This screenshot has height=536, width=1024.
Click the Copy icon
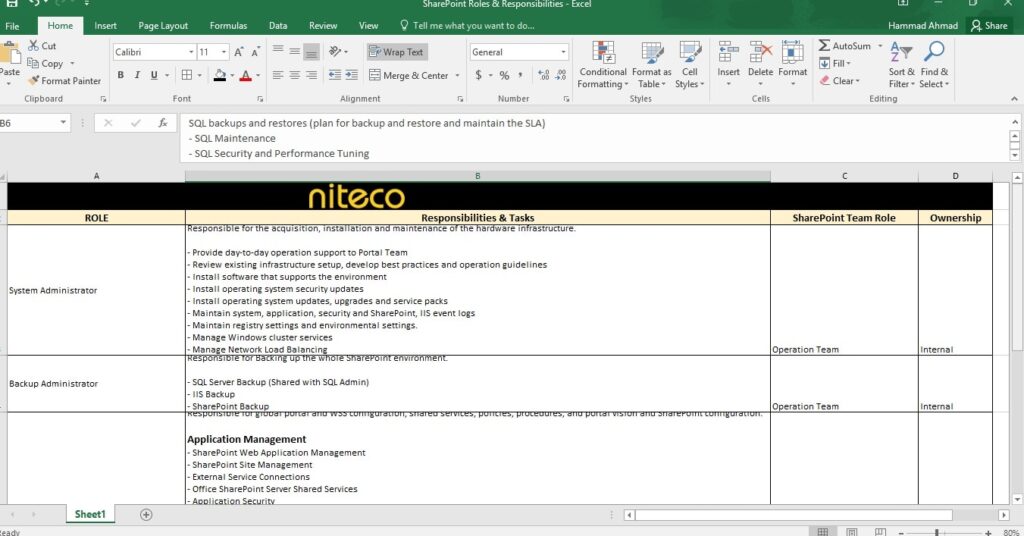pyautogui.click(x=33, y=63)
